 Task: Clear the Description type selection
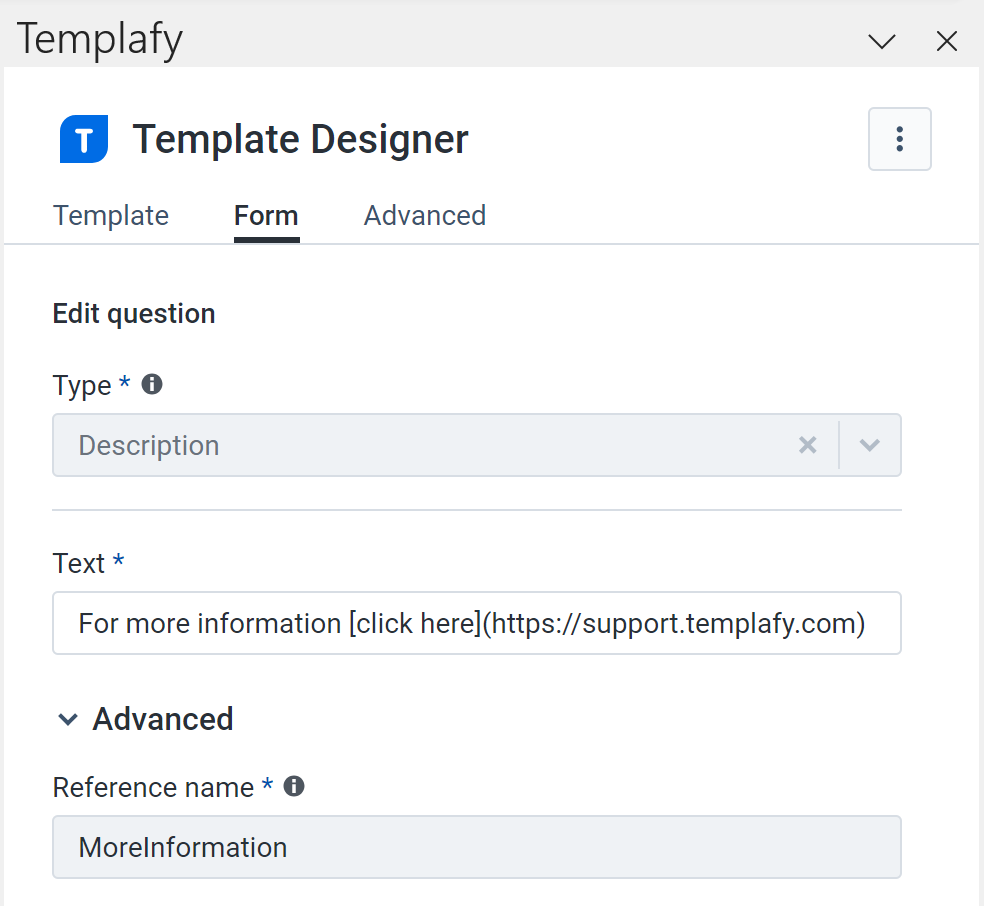point(808,445)
